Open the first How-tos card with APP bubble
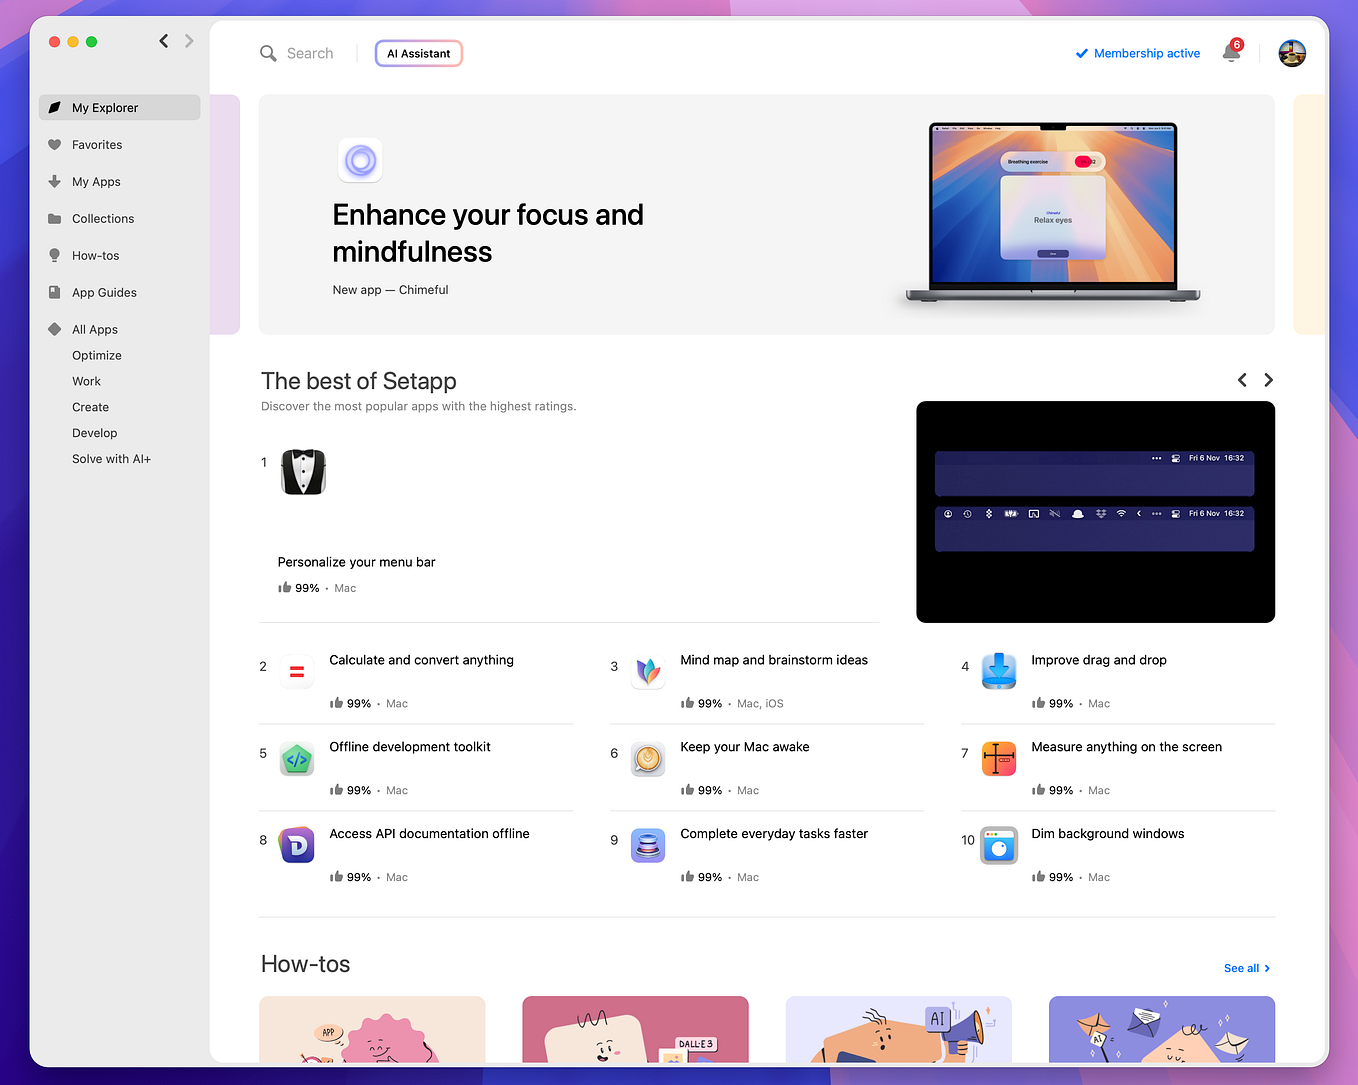Image resolution: width=1358 pixels, height=1085 pixels. [x=372, y=1030]
